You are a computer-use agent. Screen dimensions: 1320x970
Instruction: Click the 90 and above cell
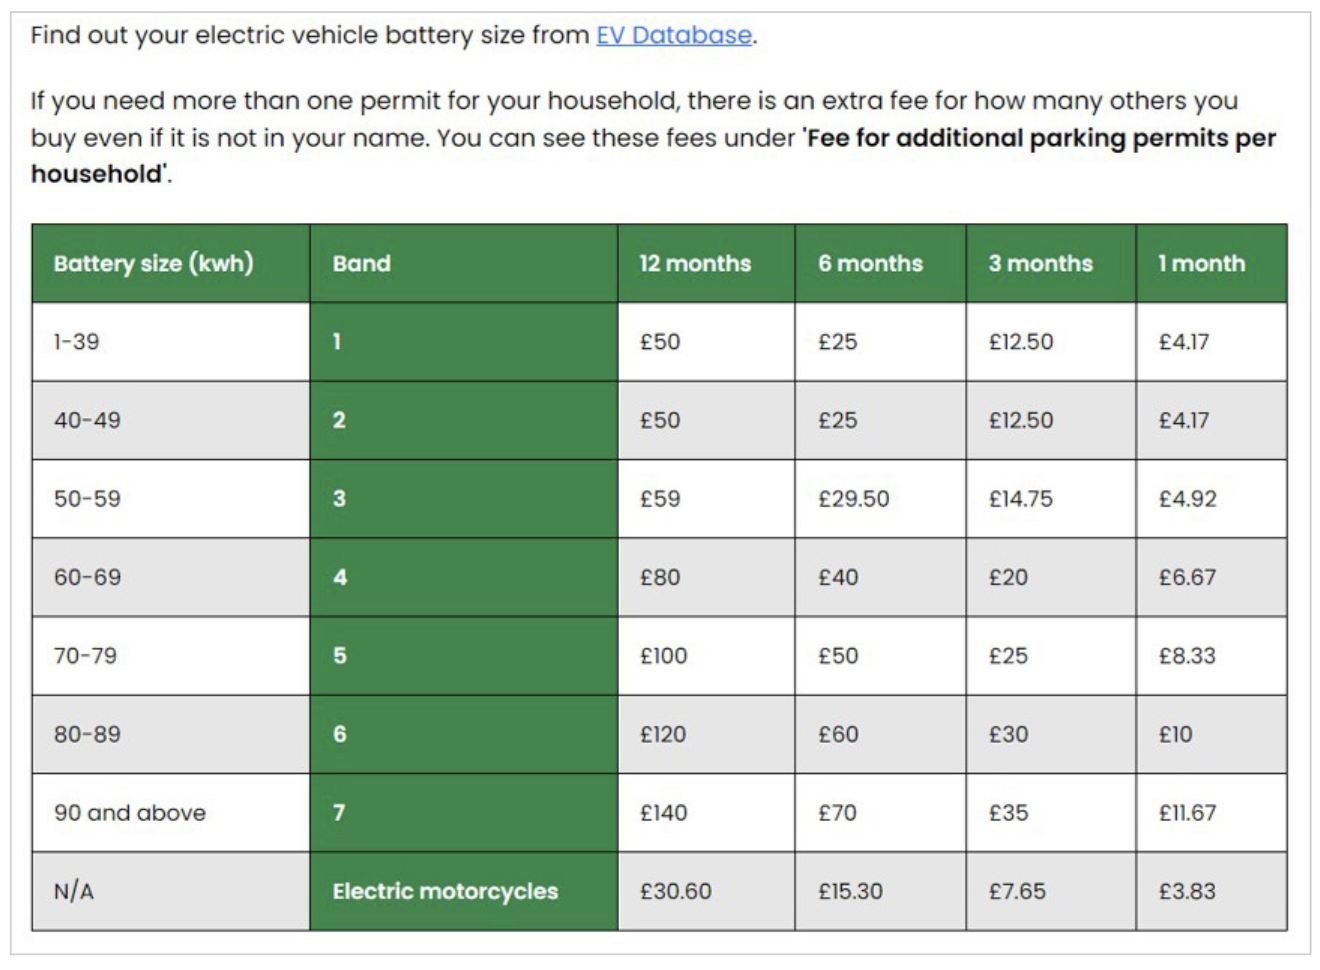(130, 813)
